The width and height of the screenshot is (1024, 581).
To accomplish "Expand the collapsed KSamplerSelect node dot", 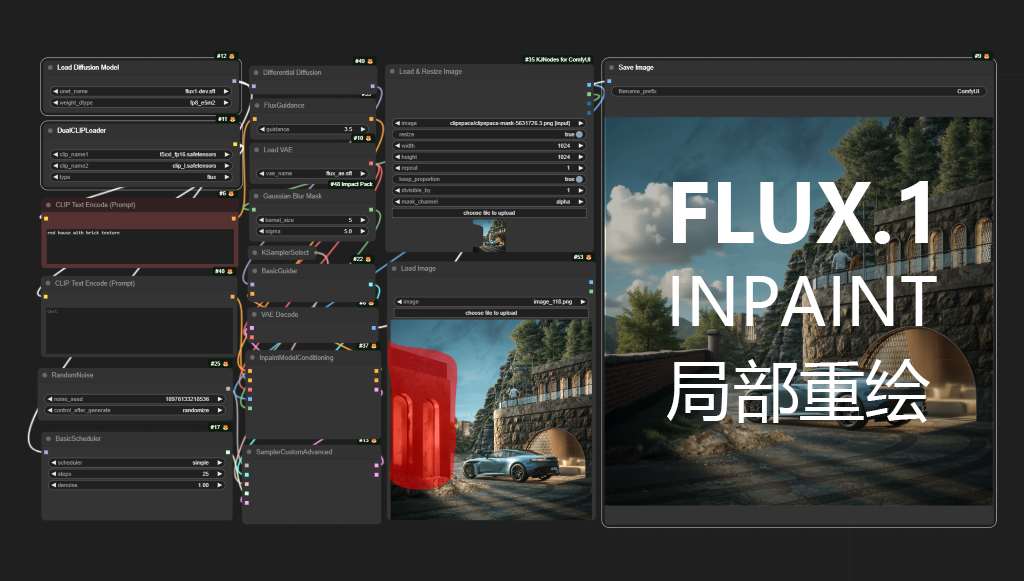I will [255, 253].
